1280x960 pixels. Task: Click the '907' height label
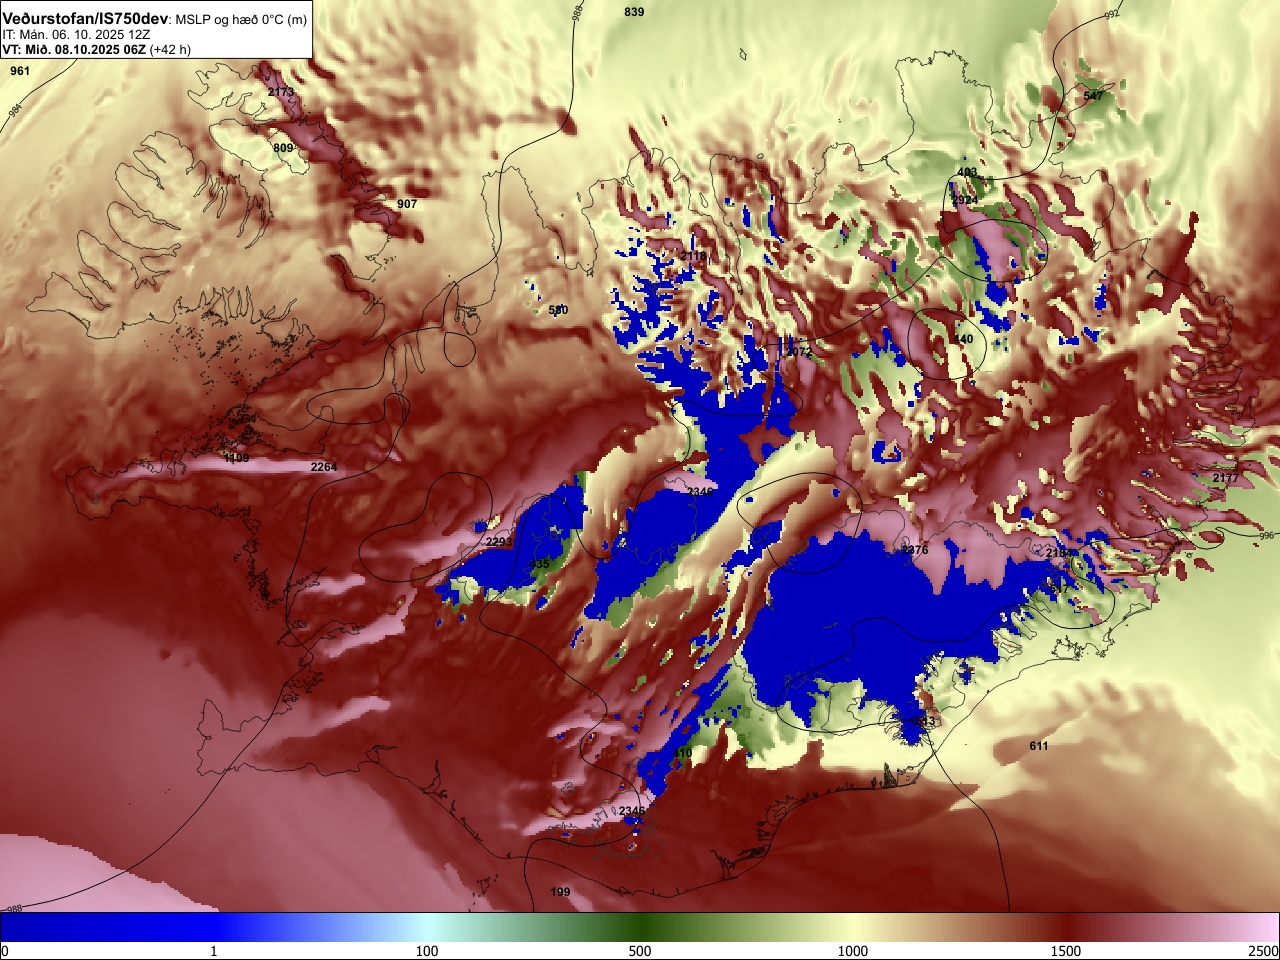(x=407, y=204)
